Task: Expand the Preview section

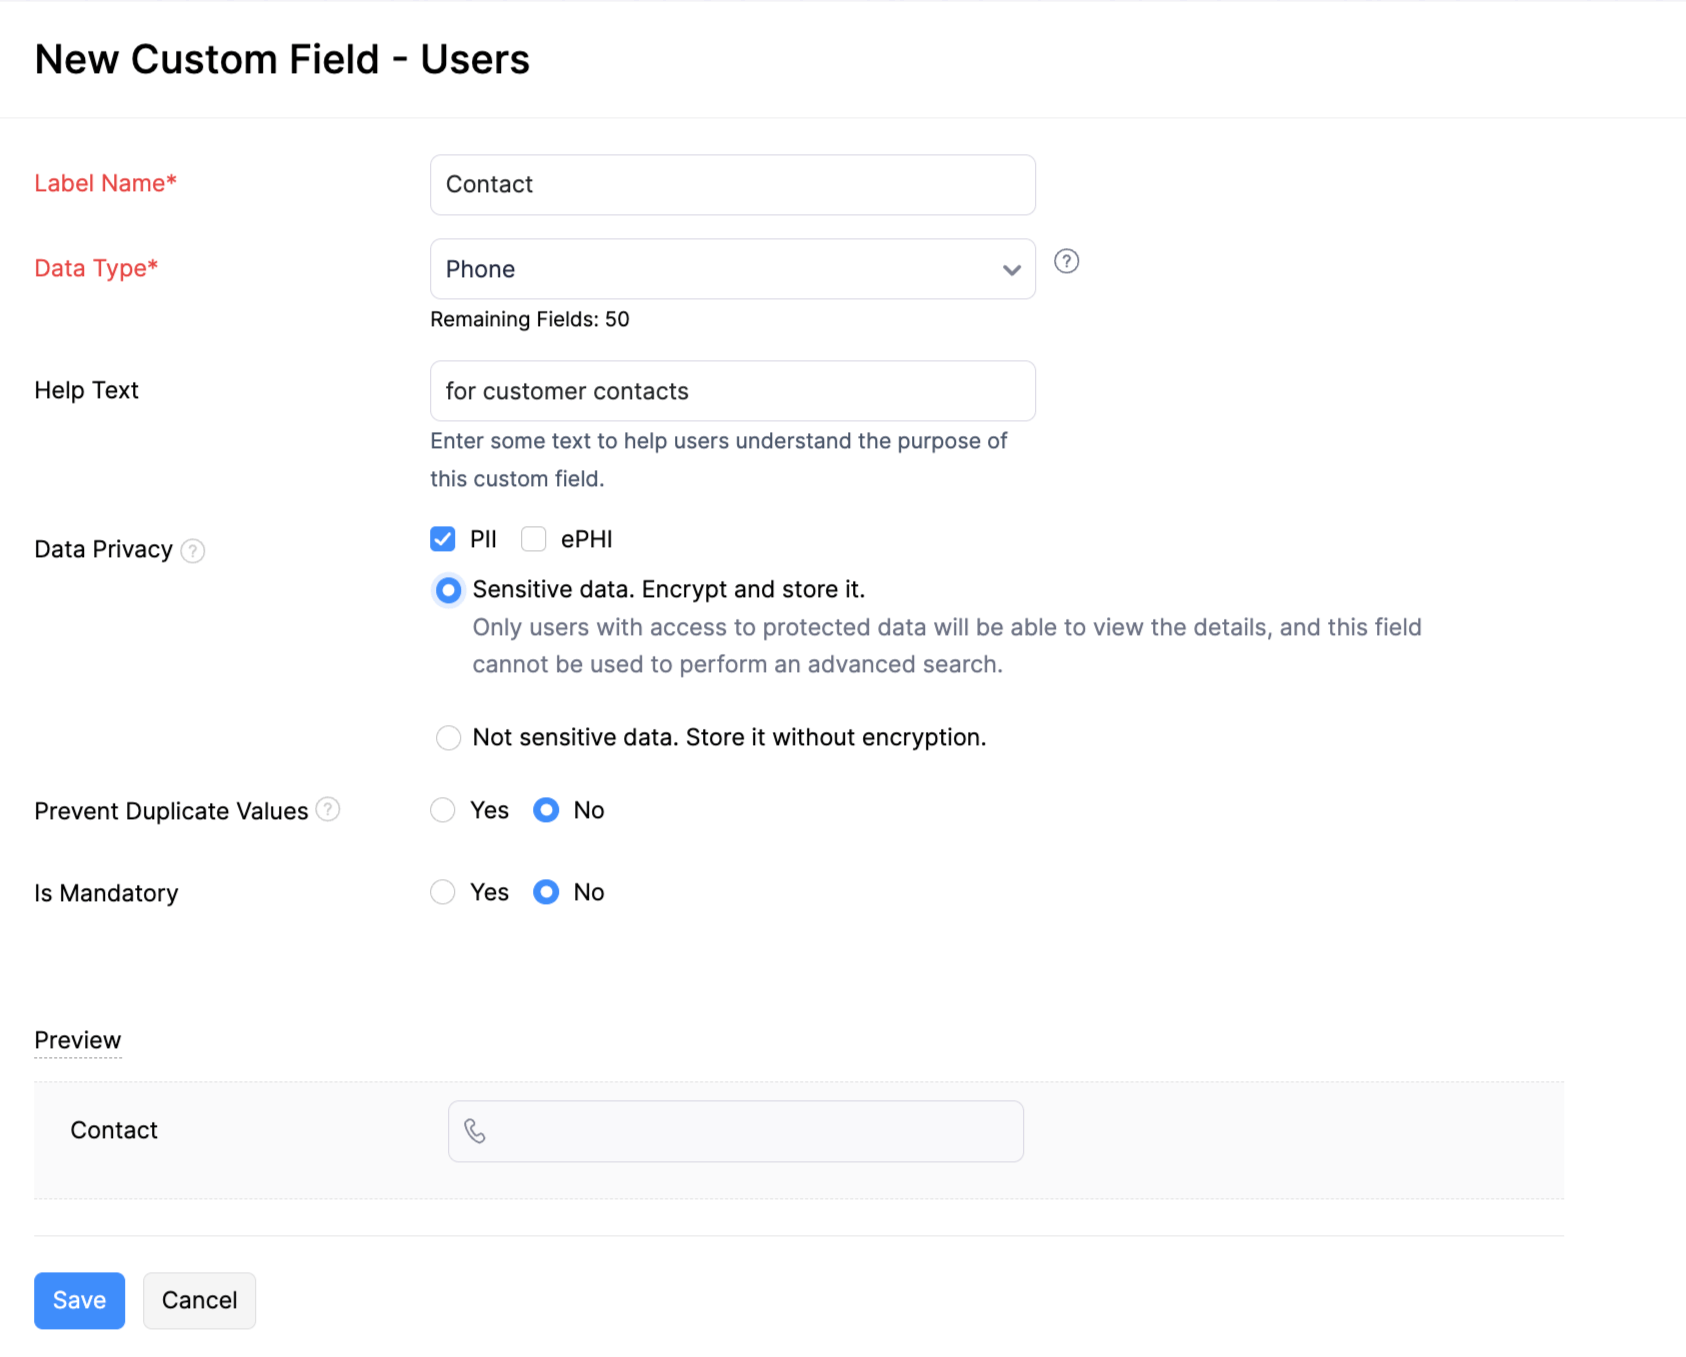Action: pos(77,1040)
